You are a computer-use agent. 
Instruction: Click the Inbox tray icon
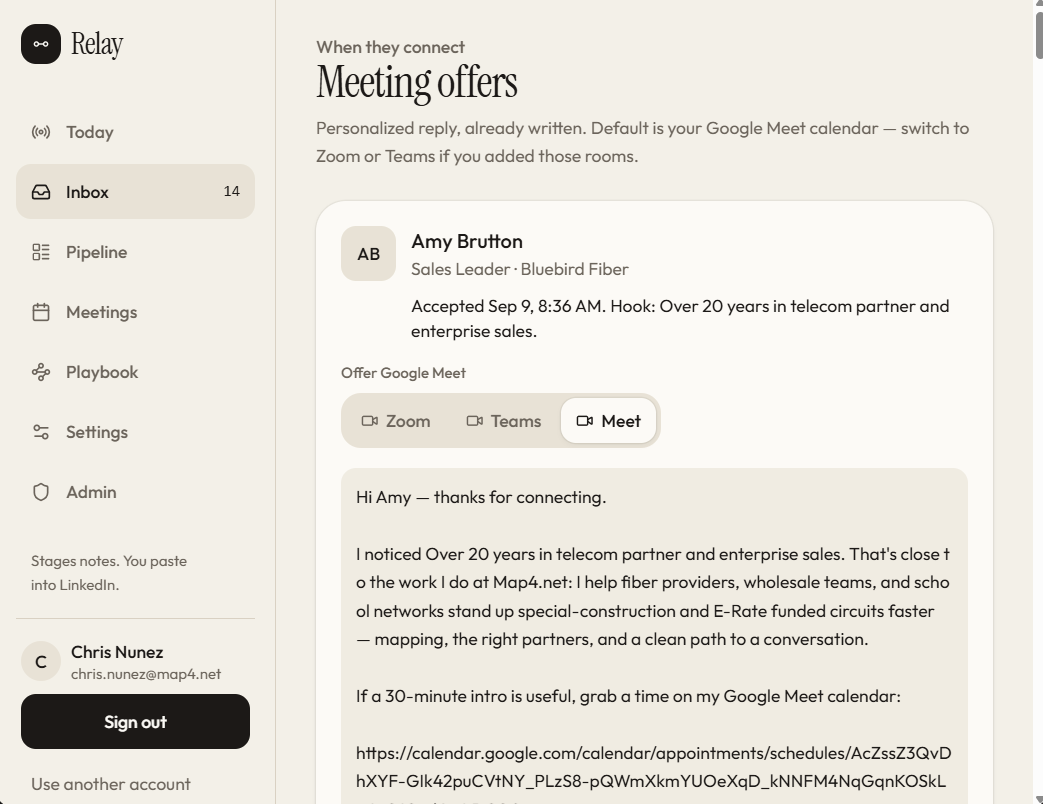[x=41, y=192]
